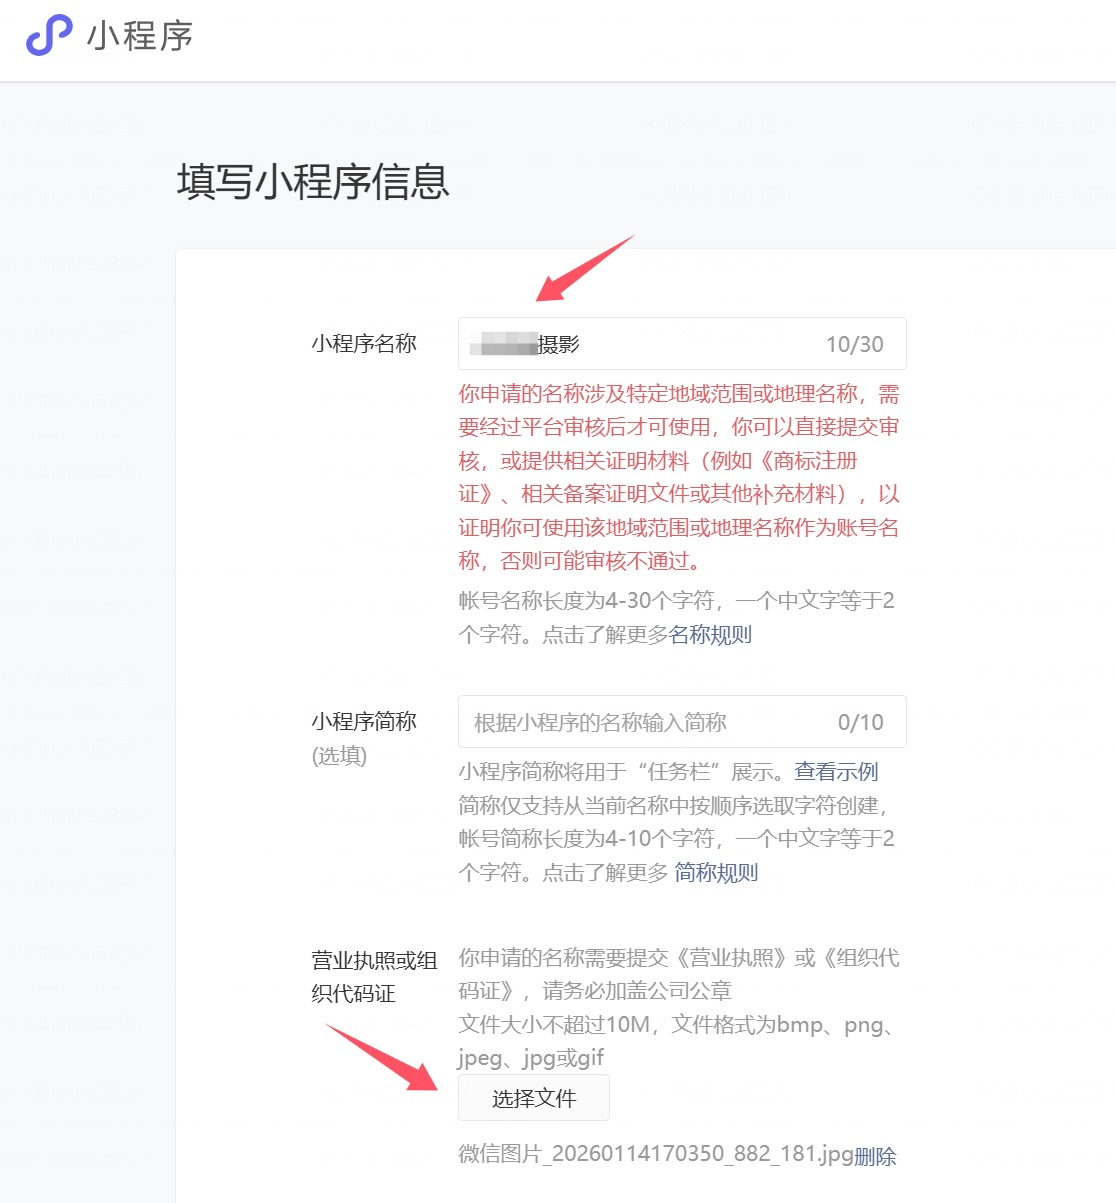Click the red name review warning message
The width and height of the screenshot is (1116, 1203).
tap(679, 477)
